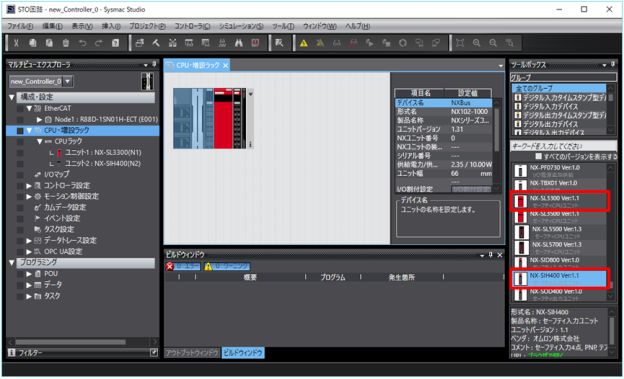Select ユニット2 NX-SIH400(N2) in tree

click(103, 164)
